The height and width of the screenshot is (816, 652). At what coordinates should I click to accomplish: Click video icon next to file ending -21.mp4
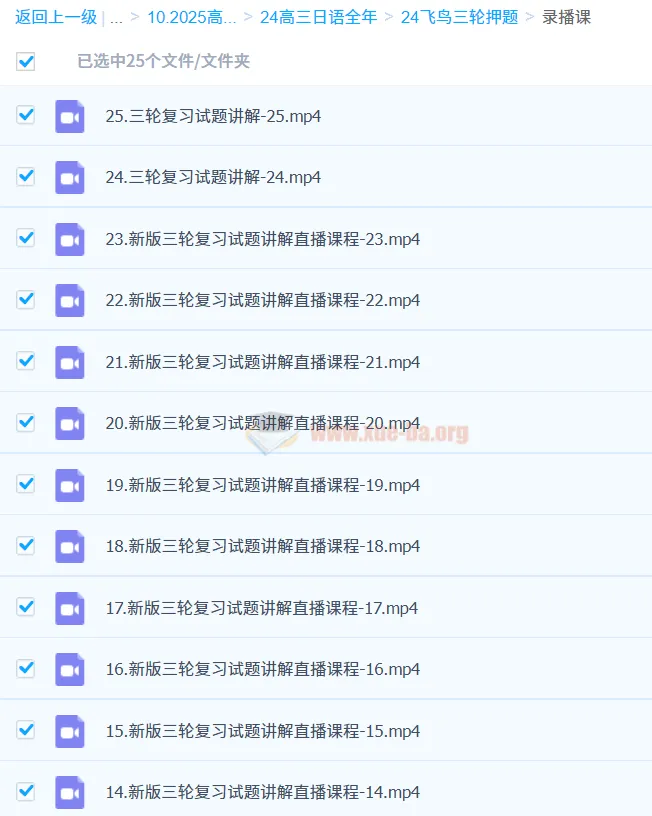[70, 362]
